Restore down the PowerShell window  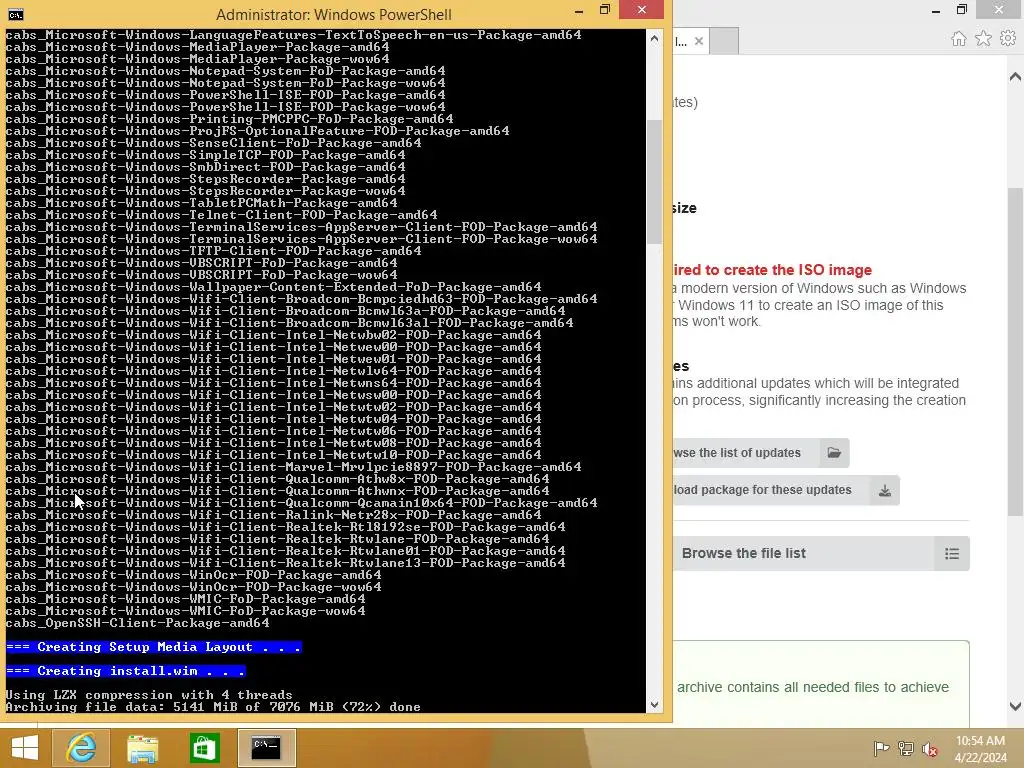click(x=605, y=9)
